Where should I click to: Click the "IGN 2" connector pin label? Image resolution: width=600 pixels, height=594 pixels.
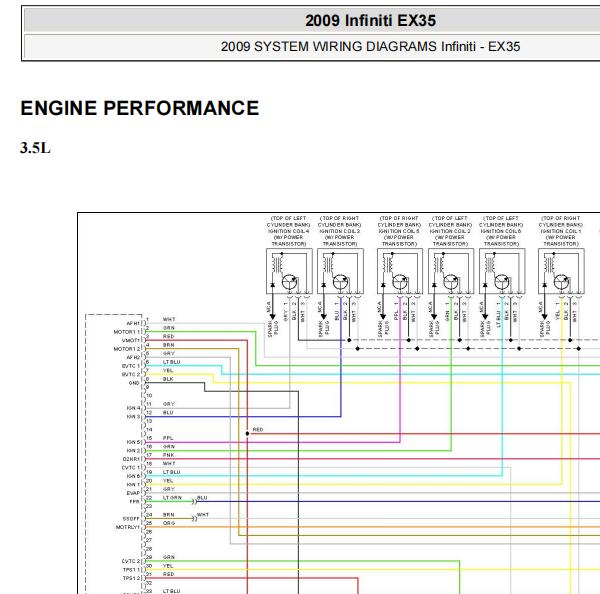pos(134,450)
